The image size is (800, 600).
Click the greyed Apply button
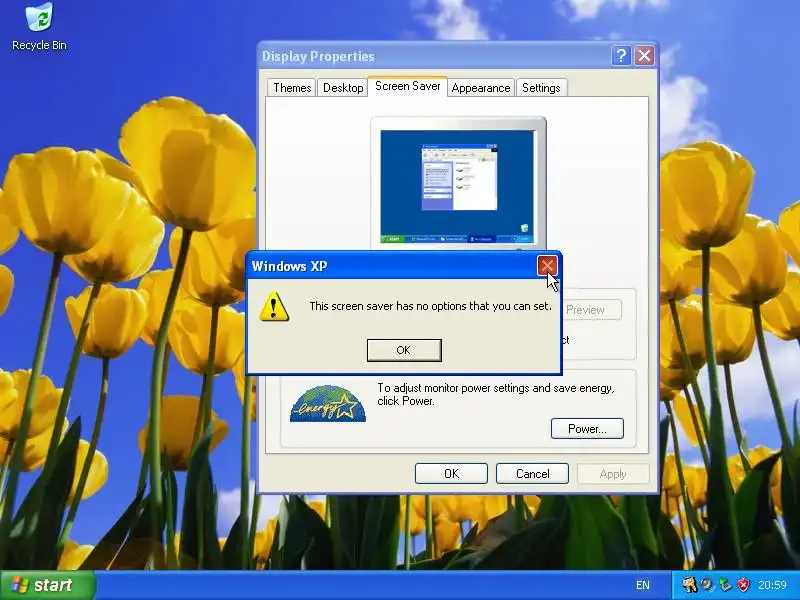pos(613,473)
